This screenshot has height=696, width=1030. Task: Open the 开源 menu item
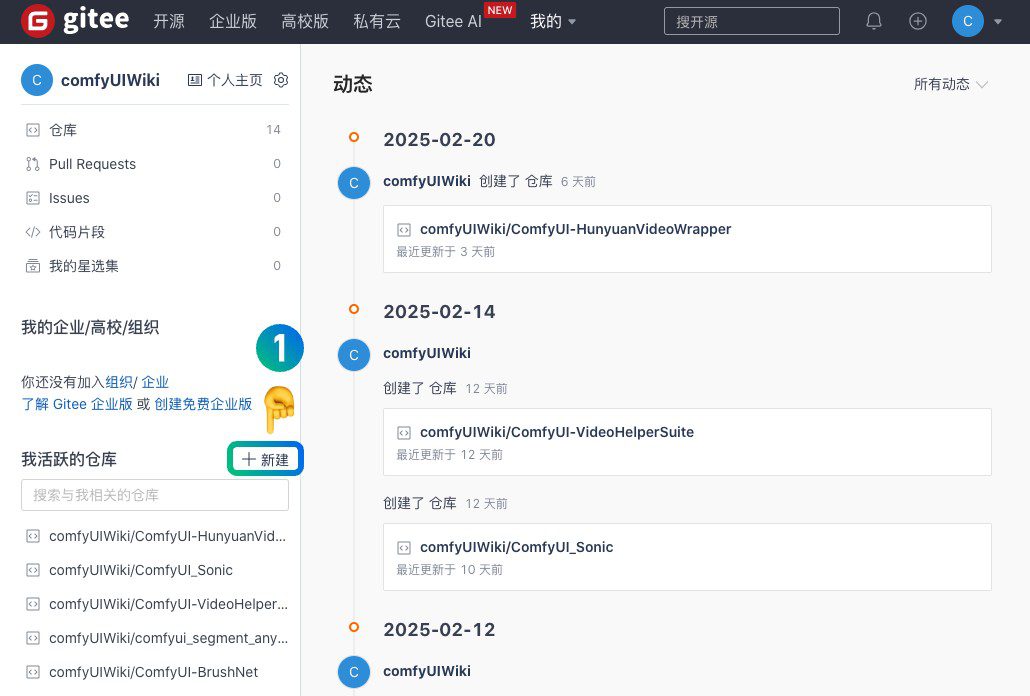point(169,22)
